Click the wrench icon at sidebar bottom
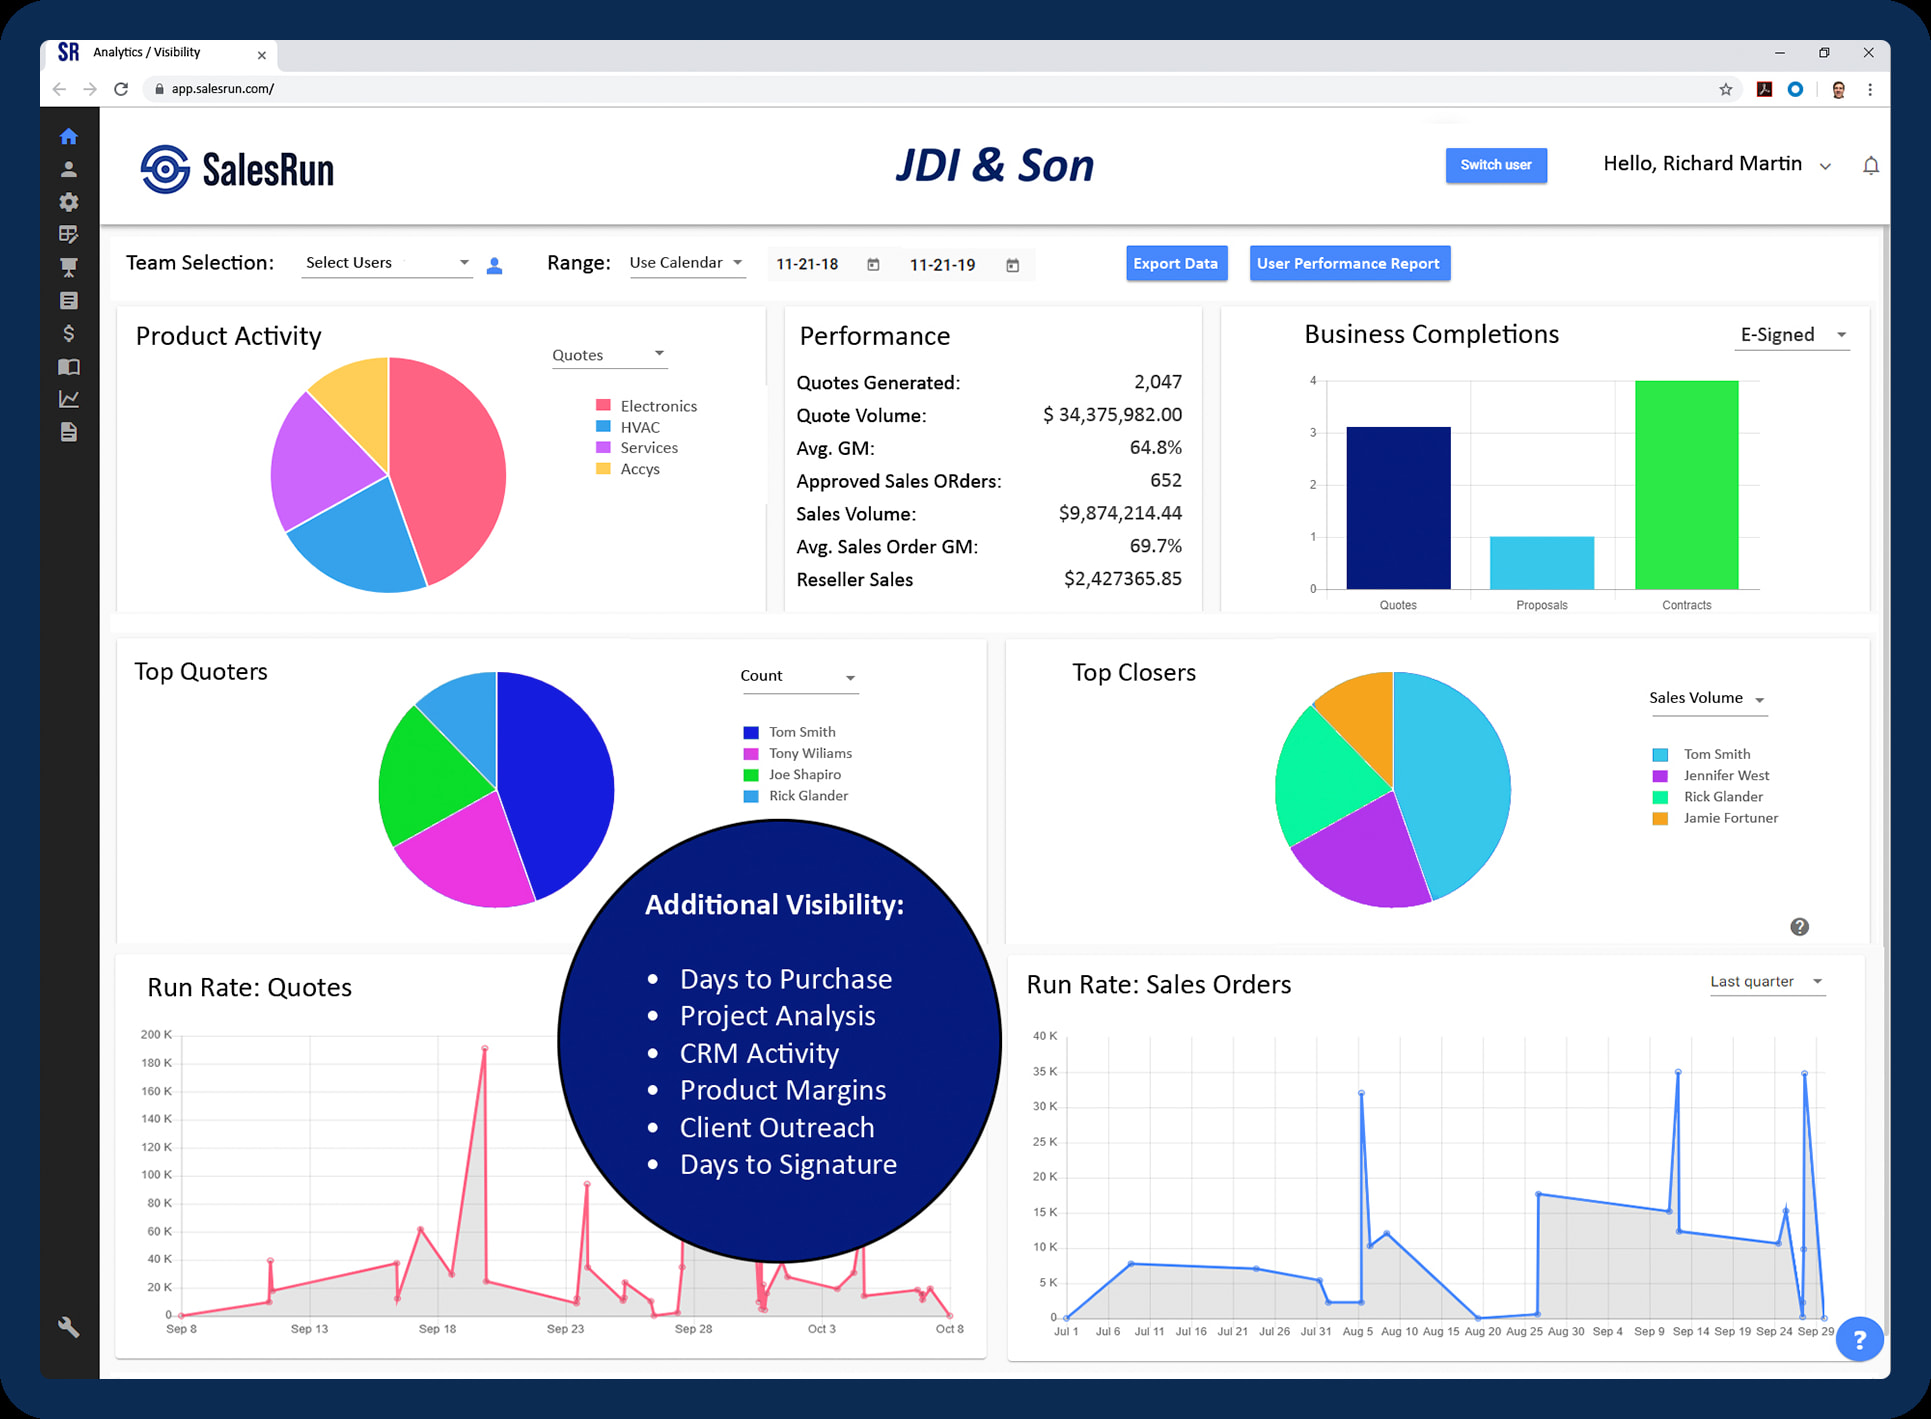This screenshot has width=1931, height=1419. (68, 1327)
